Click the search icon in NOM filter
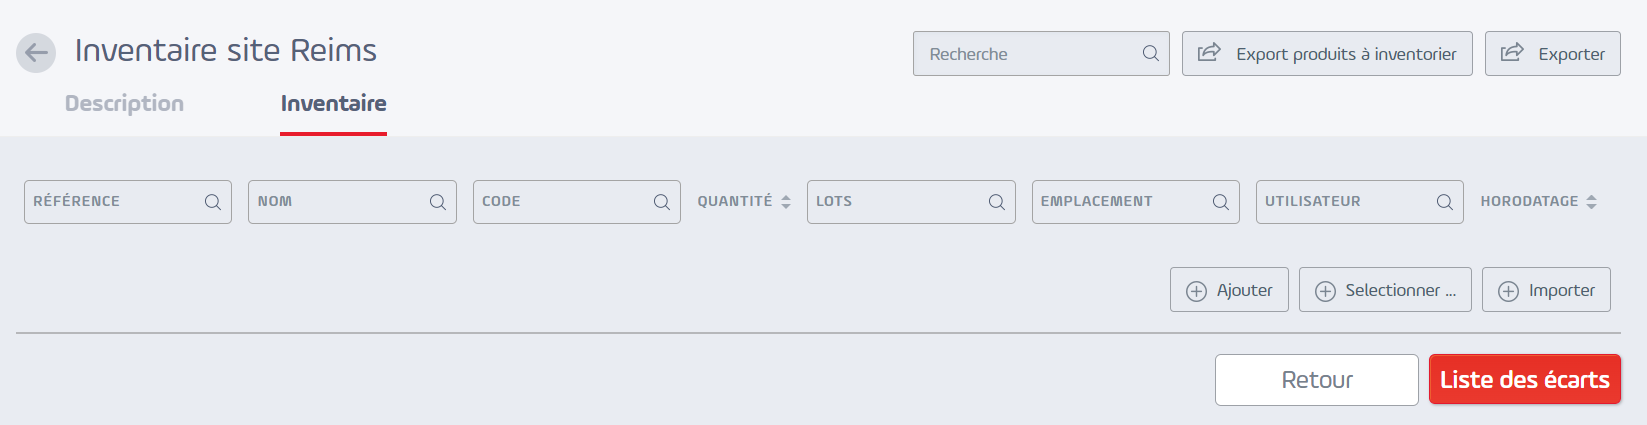The width and height of the screenshot is (1647, 425). (438, 202)
